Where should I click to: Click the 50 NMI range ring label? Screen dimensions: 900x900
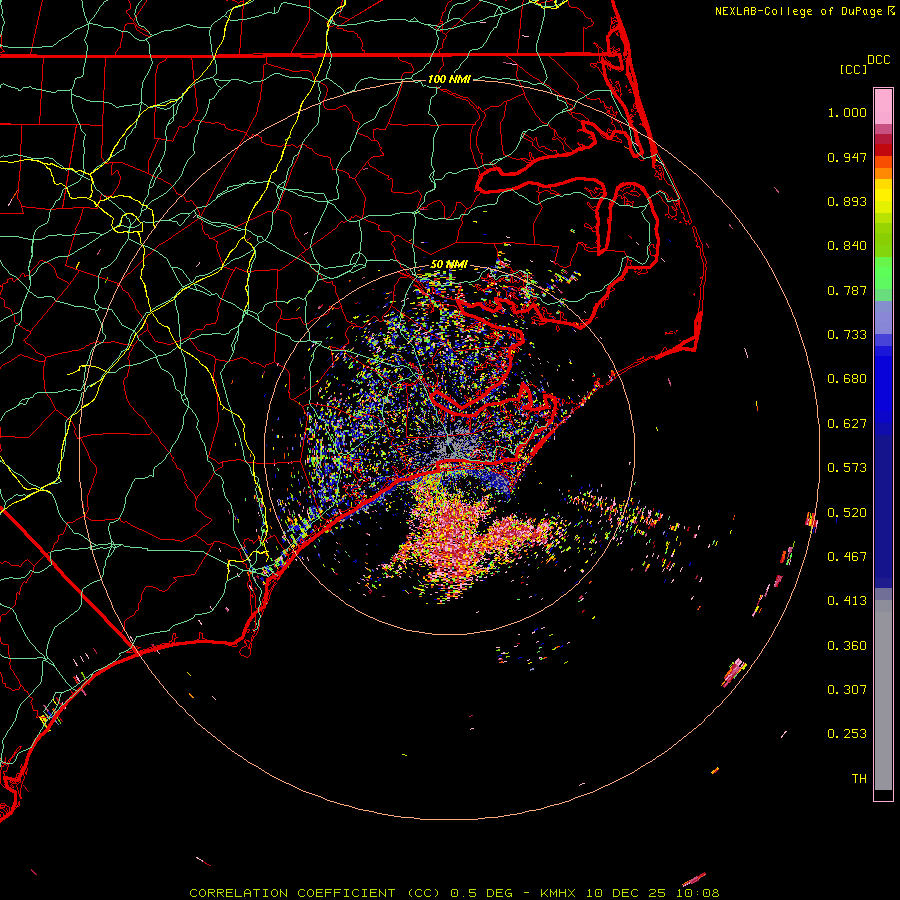click(449, 264)
